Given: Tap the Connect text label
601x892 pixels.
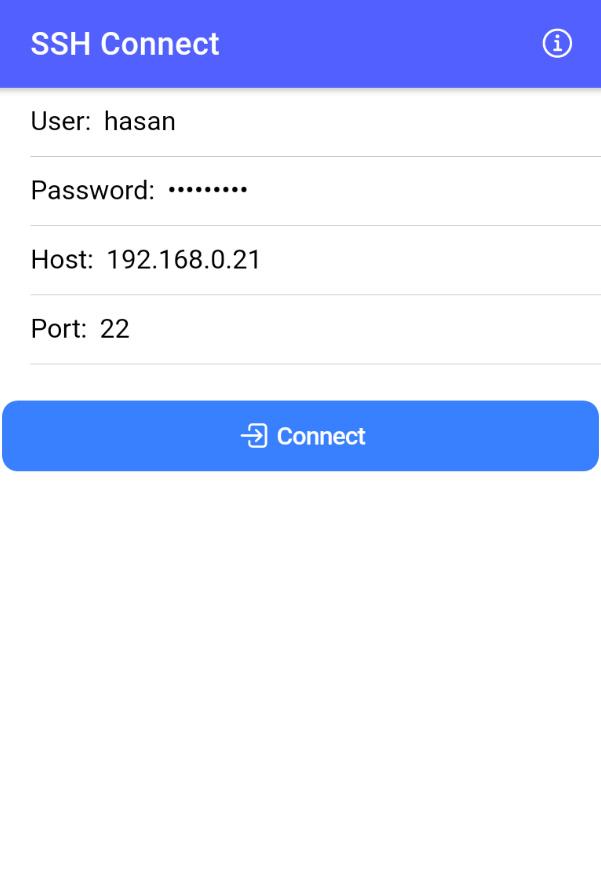Looking at the screenshot, I should click(320, 436).
